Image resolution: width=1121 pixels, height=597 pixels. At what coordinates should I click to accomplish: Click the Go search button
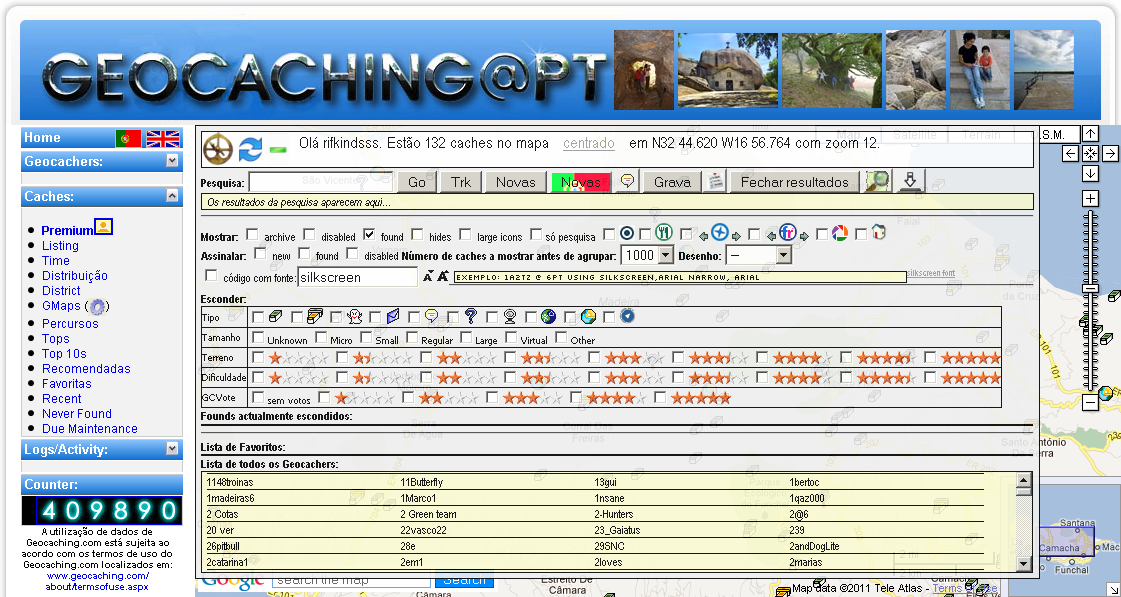(416, 182)
